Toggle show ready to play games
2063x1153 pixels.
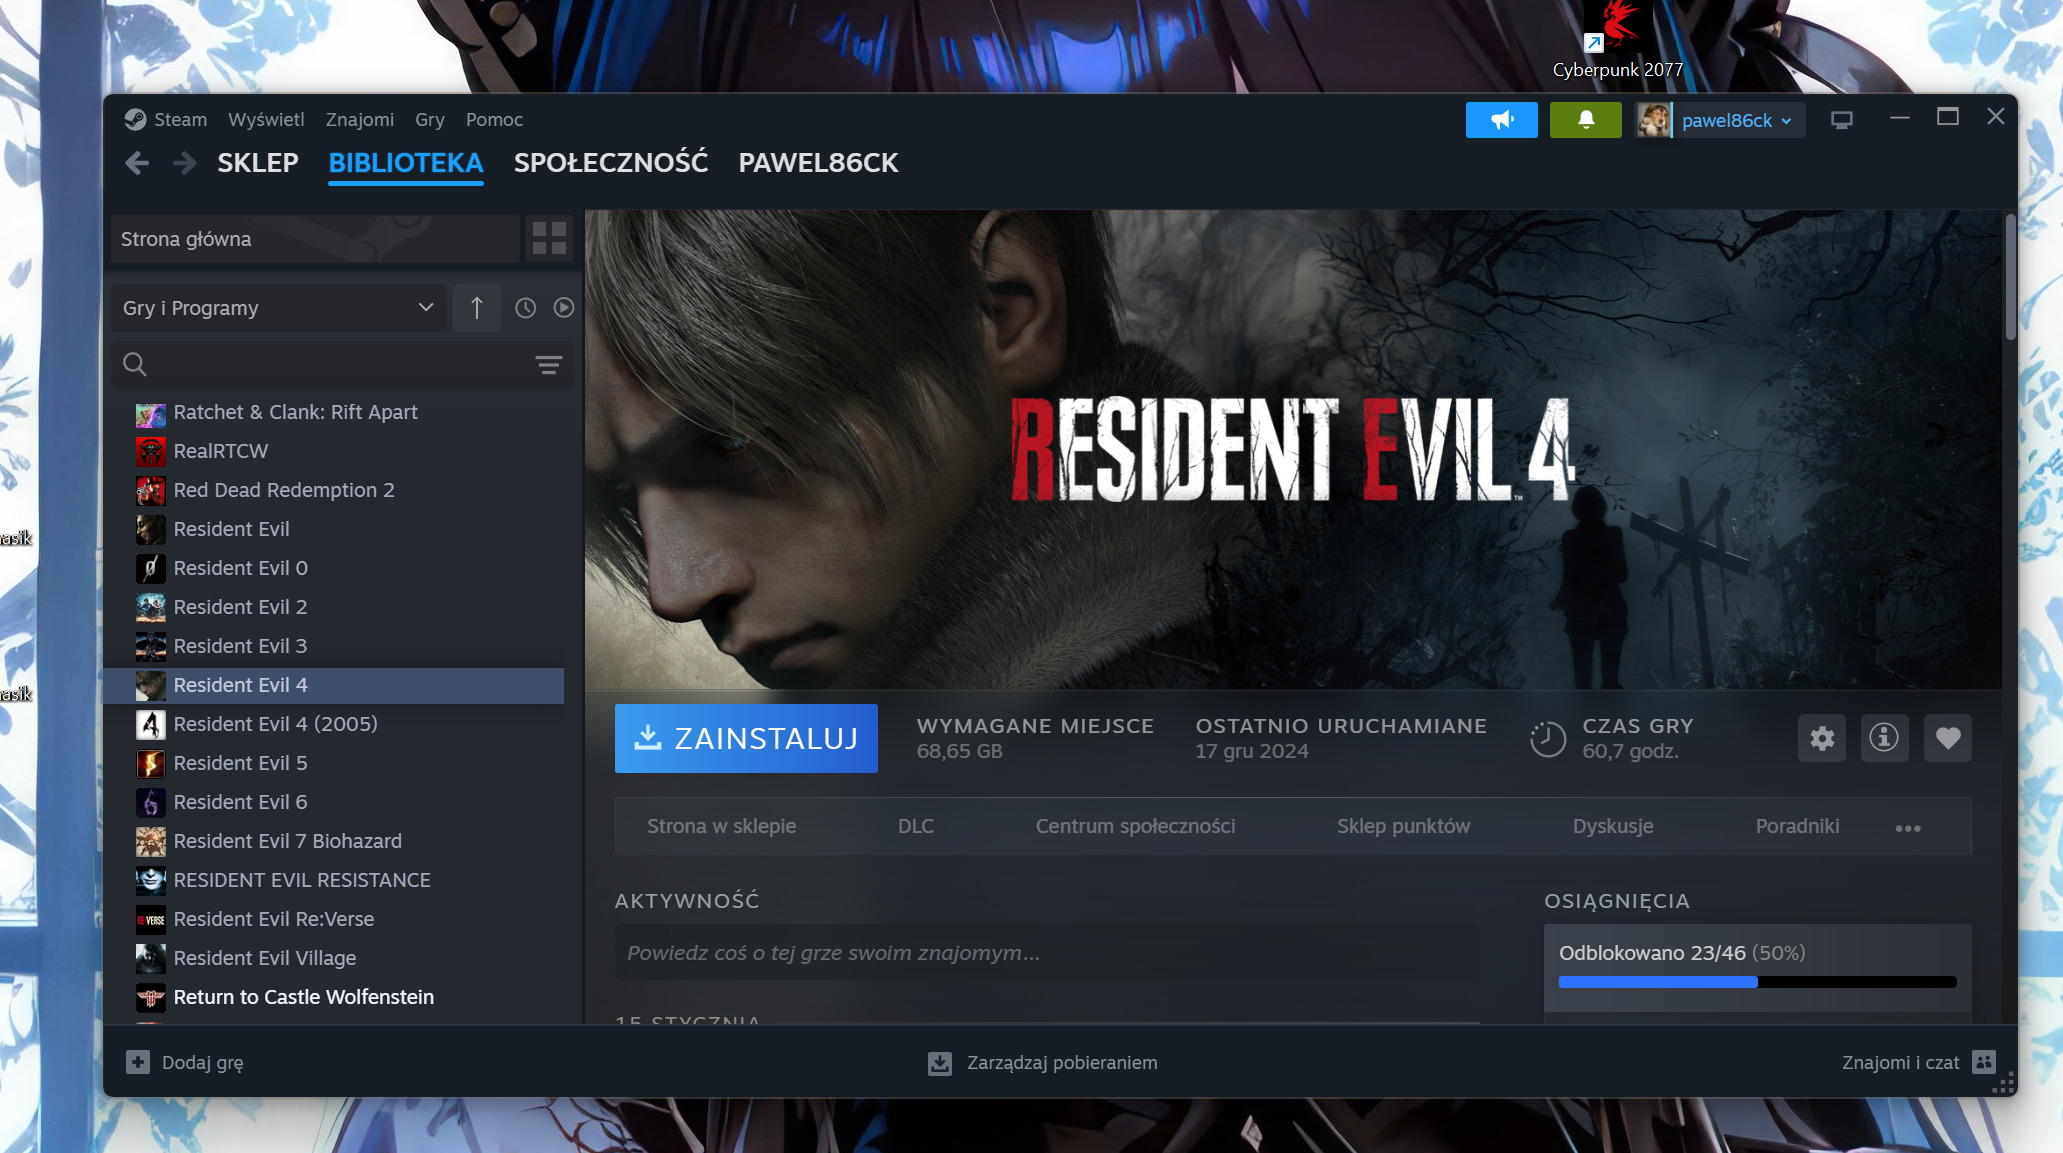(x=564, y=308)
